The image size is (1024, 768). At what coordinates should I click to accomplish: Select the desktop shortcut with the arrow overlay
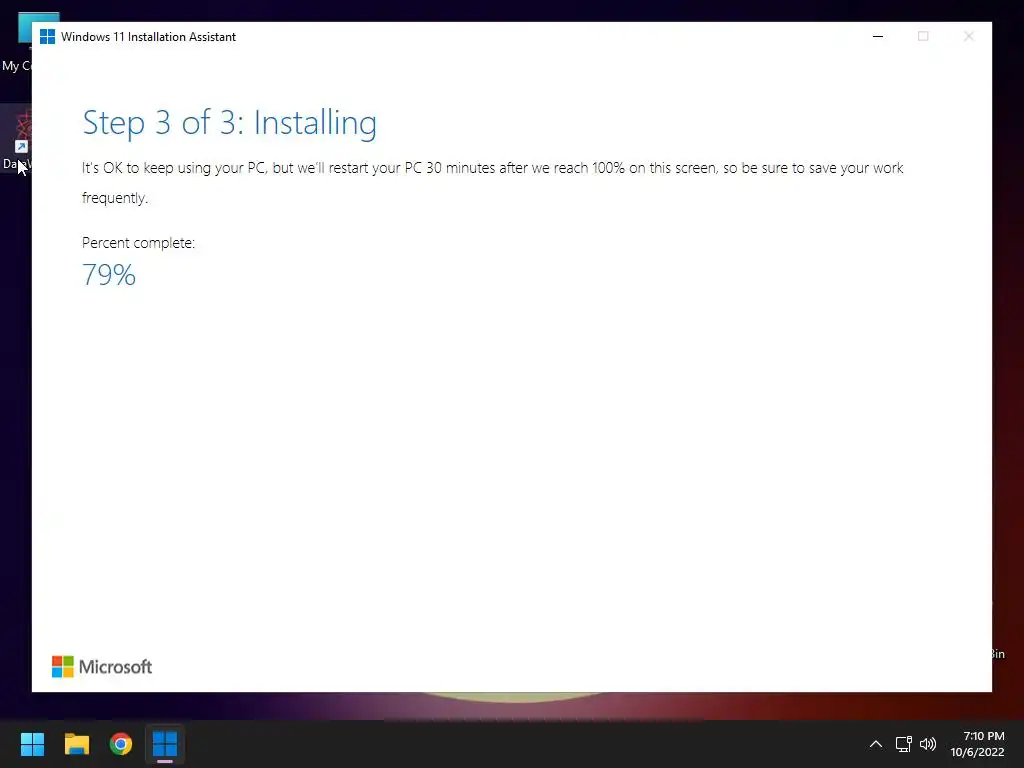coord(16,140)
